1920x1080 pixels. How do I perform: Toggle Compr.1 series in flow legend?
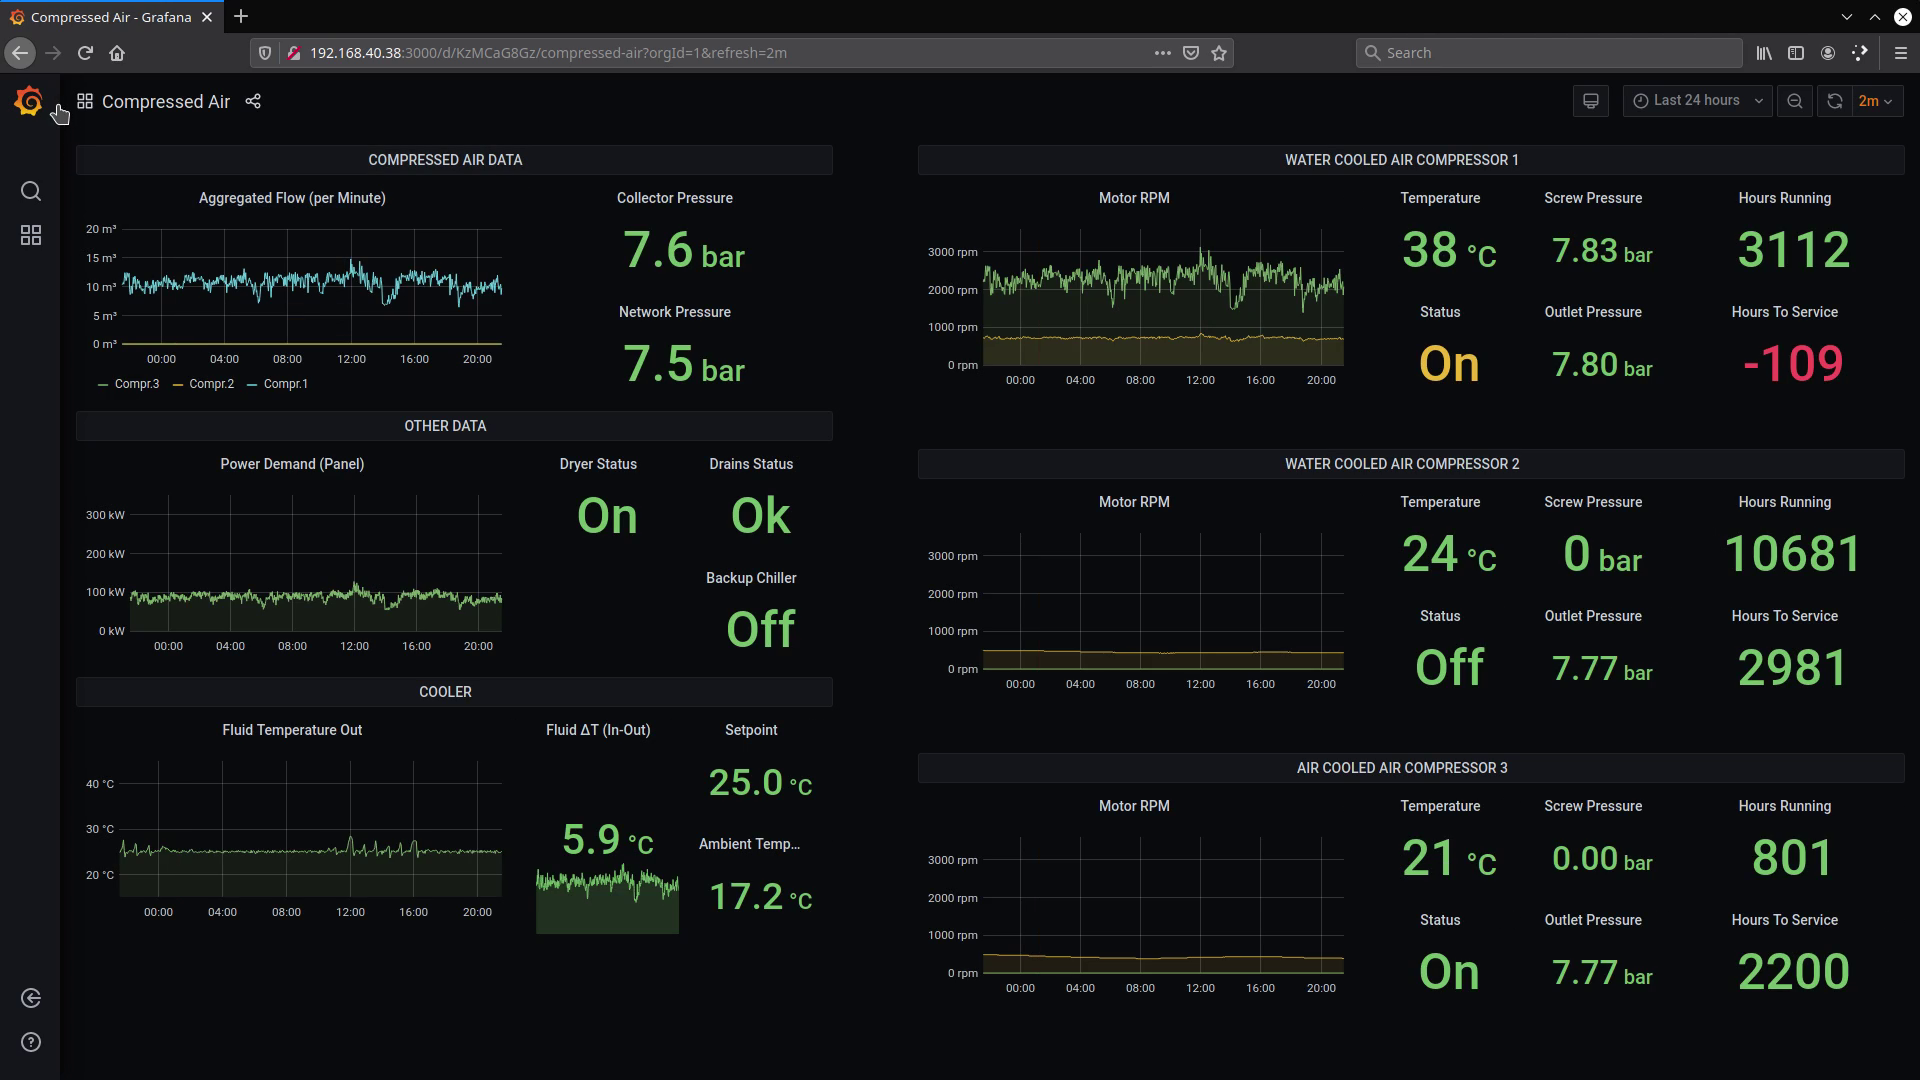(x=285, y=384)
